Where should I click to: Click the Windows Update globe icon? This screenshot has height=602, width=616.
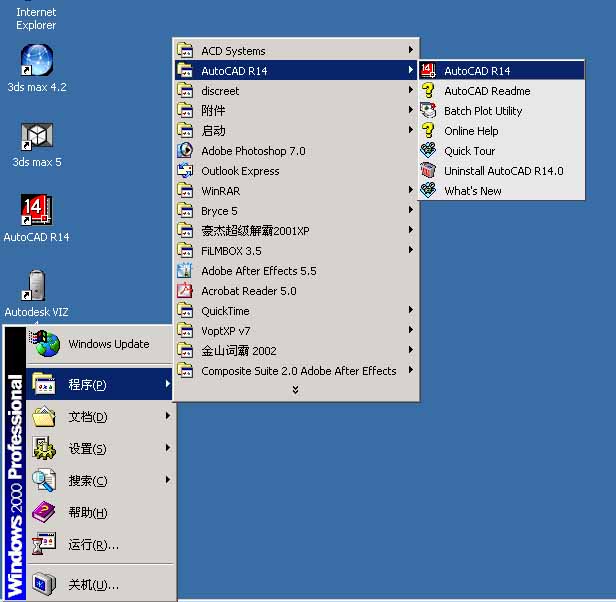pyautogui.click(x=45, y=344)
